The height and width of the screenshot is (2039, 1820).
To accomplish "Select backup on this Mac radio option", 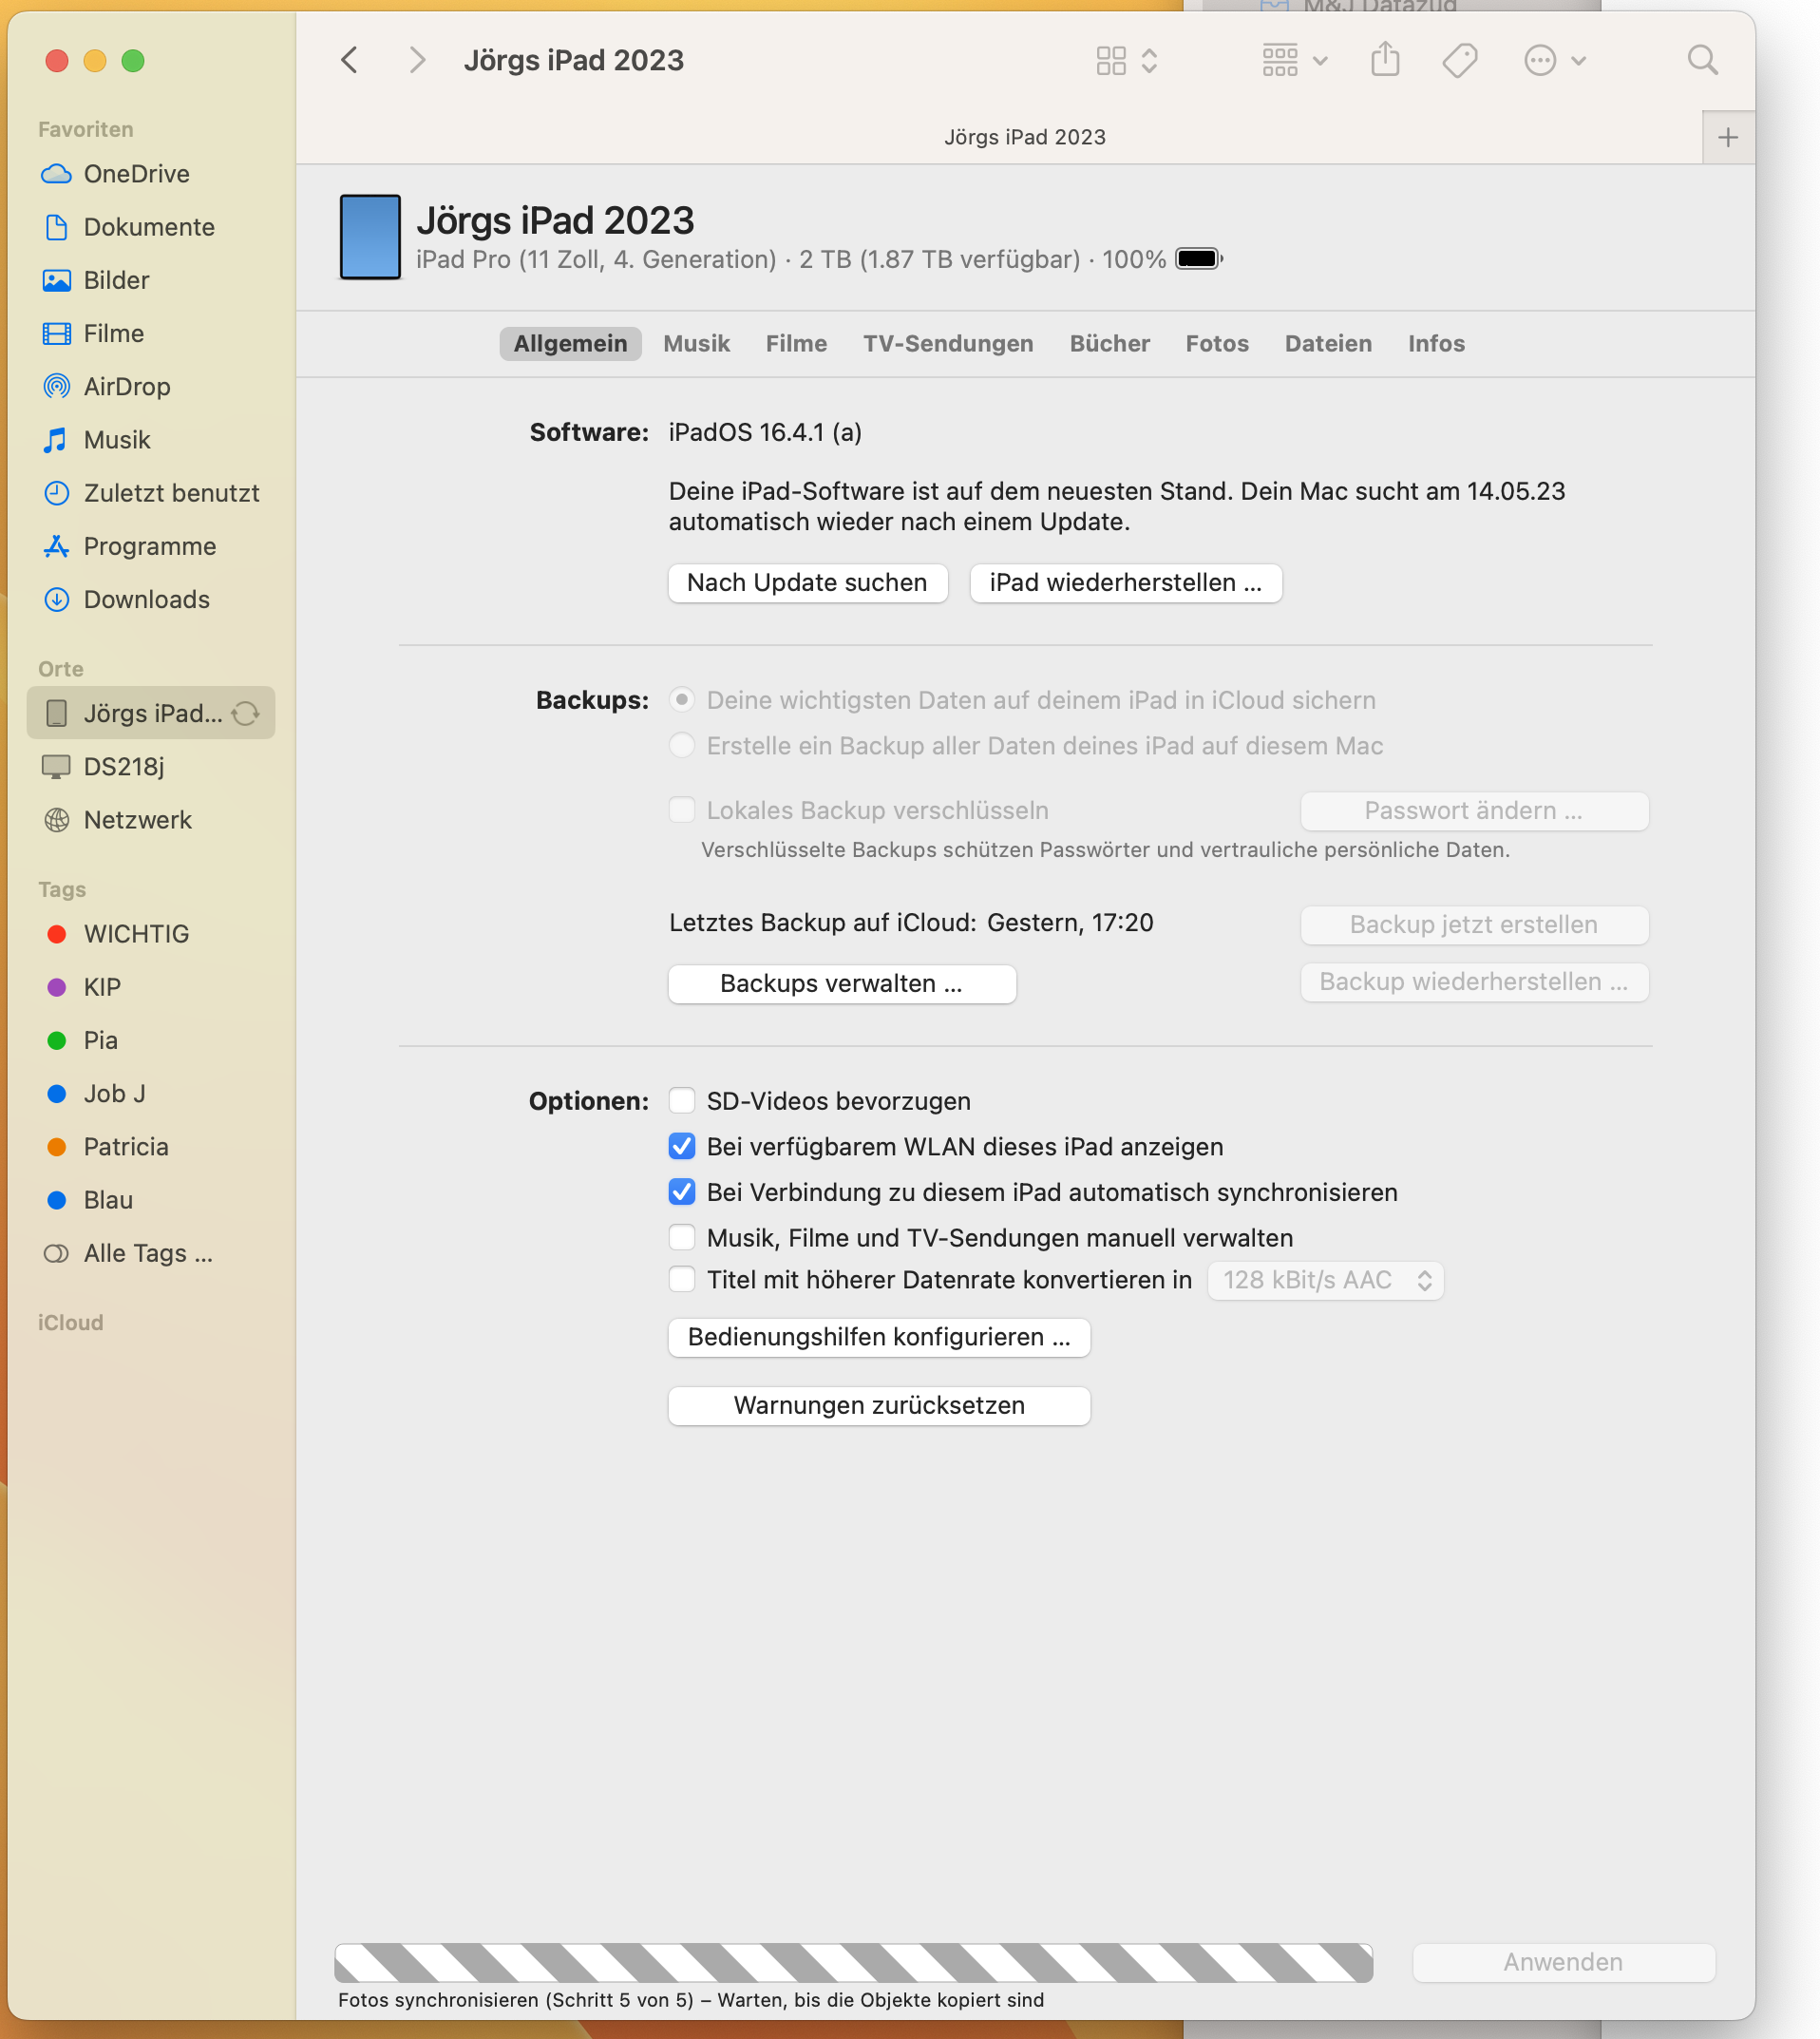I will [682, 746].
